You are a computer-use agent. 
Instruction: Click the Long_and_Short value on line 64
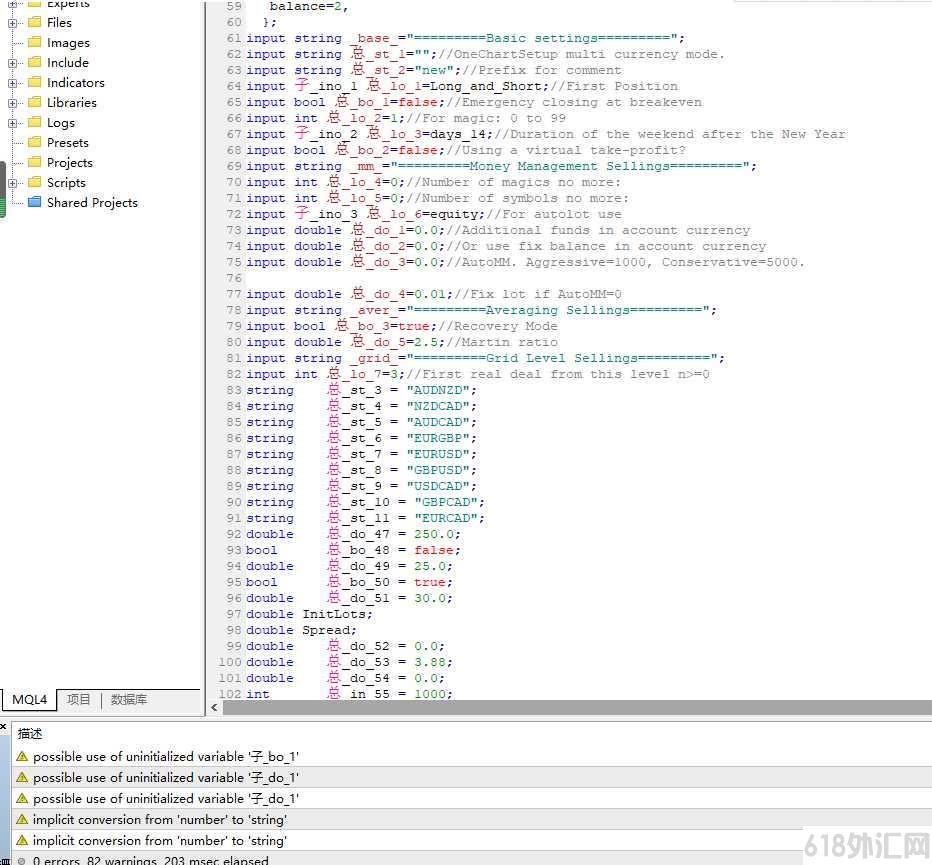[x=485, y=86]
